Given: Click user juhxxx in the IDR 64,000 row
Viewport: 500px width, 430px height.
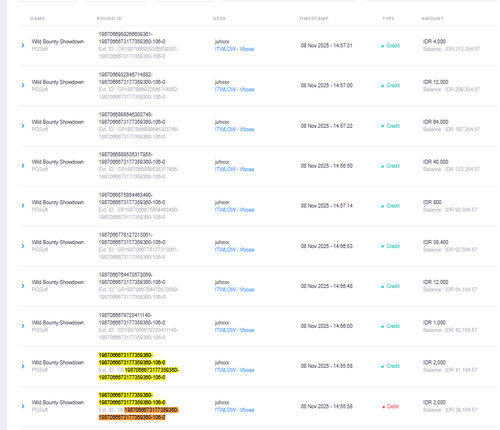Looking at the screenshot, I should 222,122.
